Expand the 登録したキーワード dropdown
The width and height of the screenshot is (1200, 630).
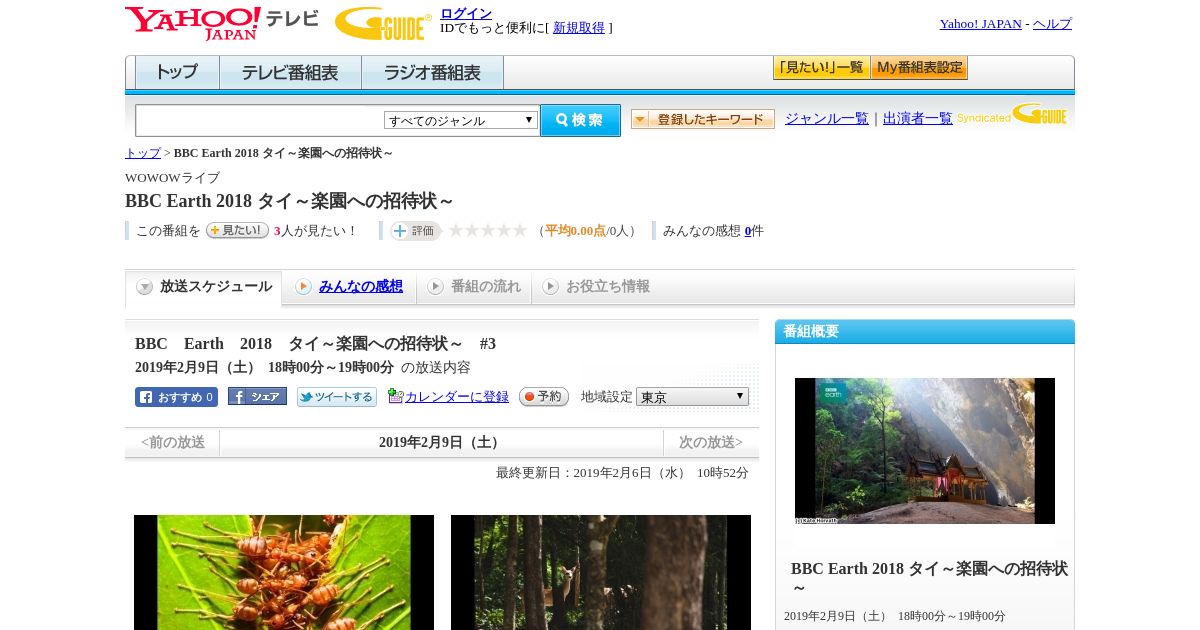703,119
